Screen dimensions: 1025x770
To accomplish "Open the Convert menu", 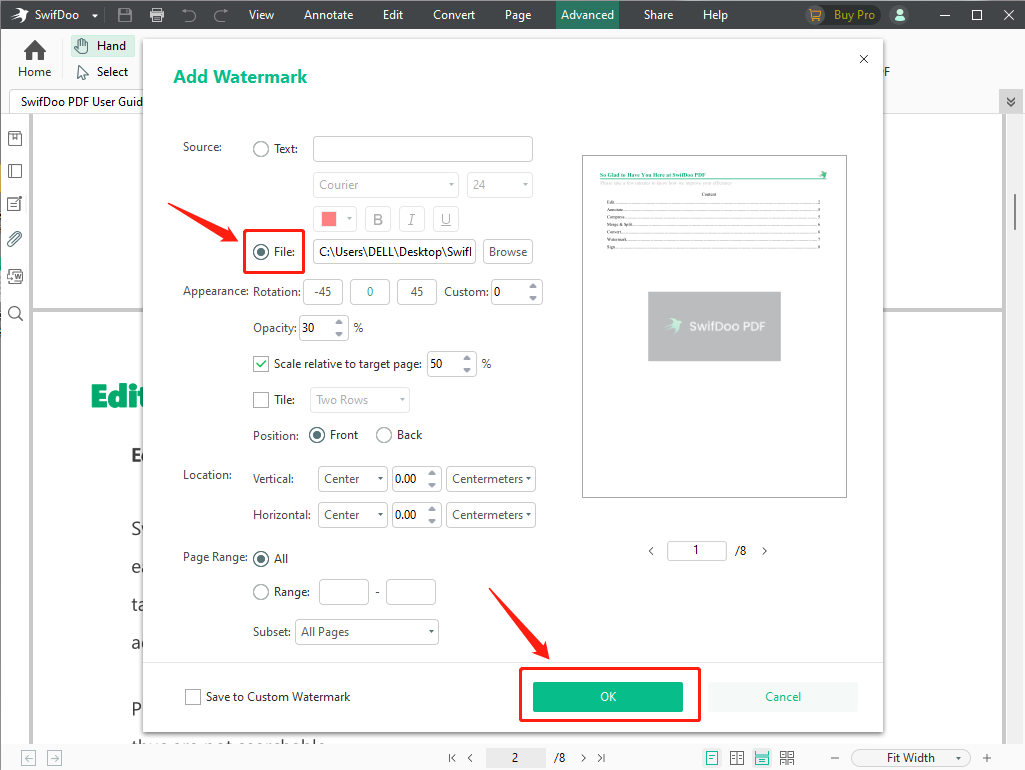I will pyautogui.click(x=454, y=14).
